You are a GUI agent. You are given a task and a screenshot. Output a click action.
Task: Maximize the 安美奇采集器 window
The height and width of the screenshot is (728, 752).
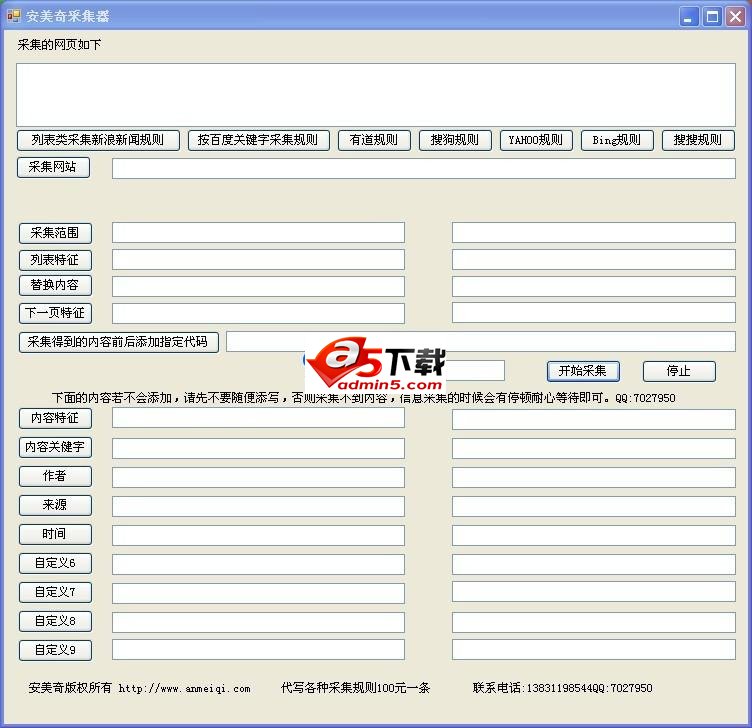(712, 17)
